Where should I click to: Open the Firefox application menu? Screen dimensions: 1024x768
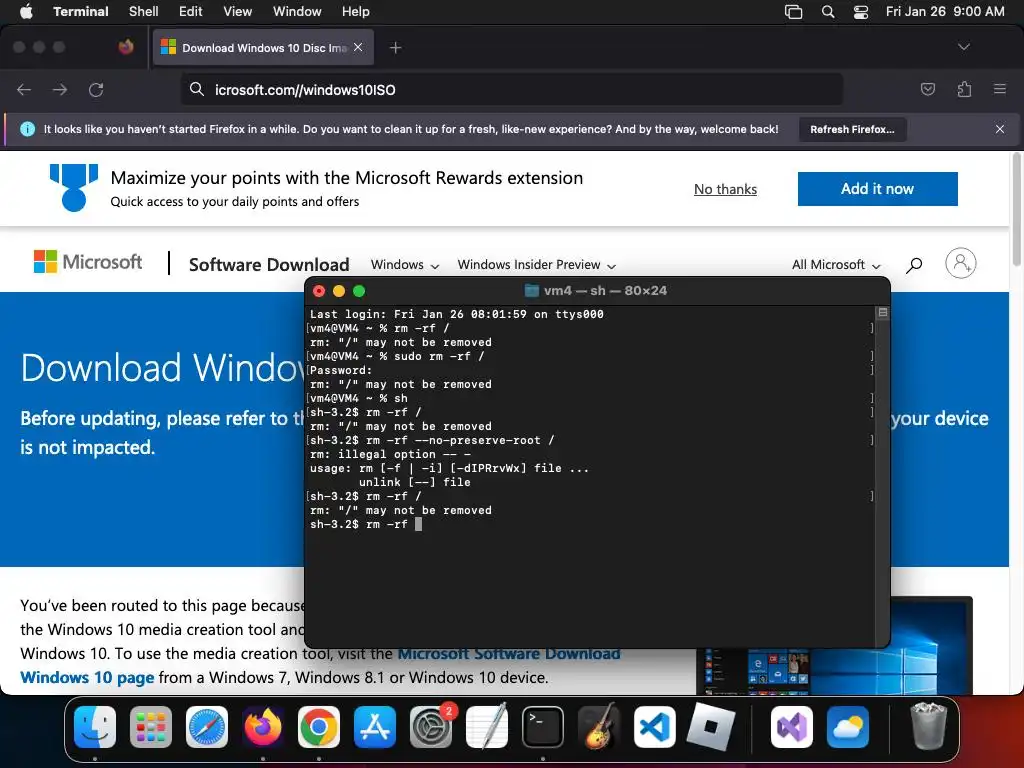1000,89
